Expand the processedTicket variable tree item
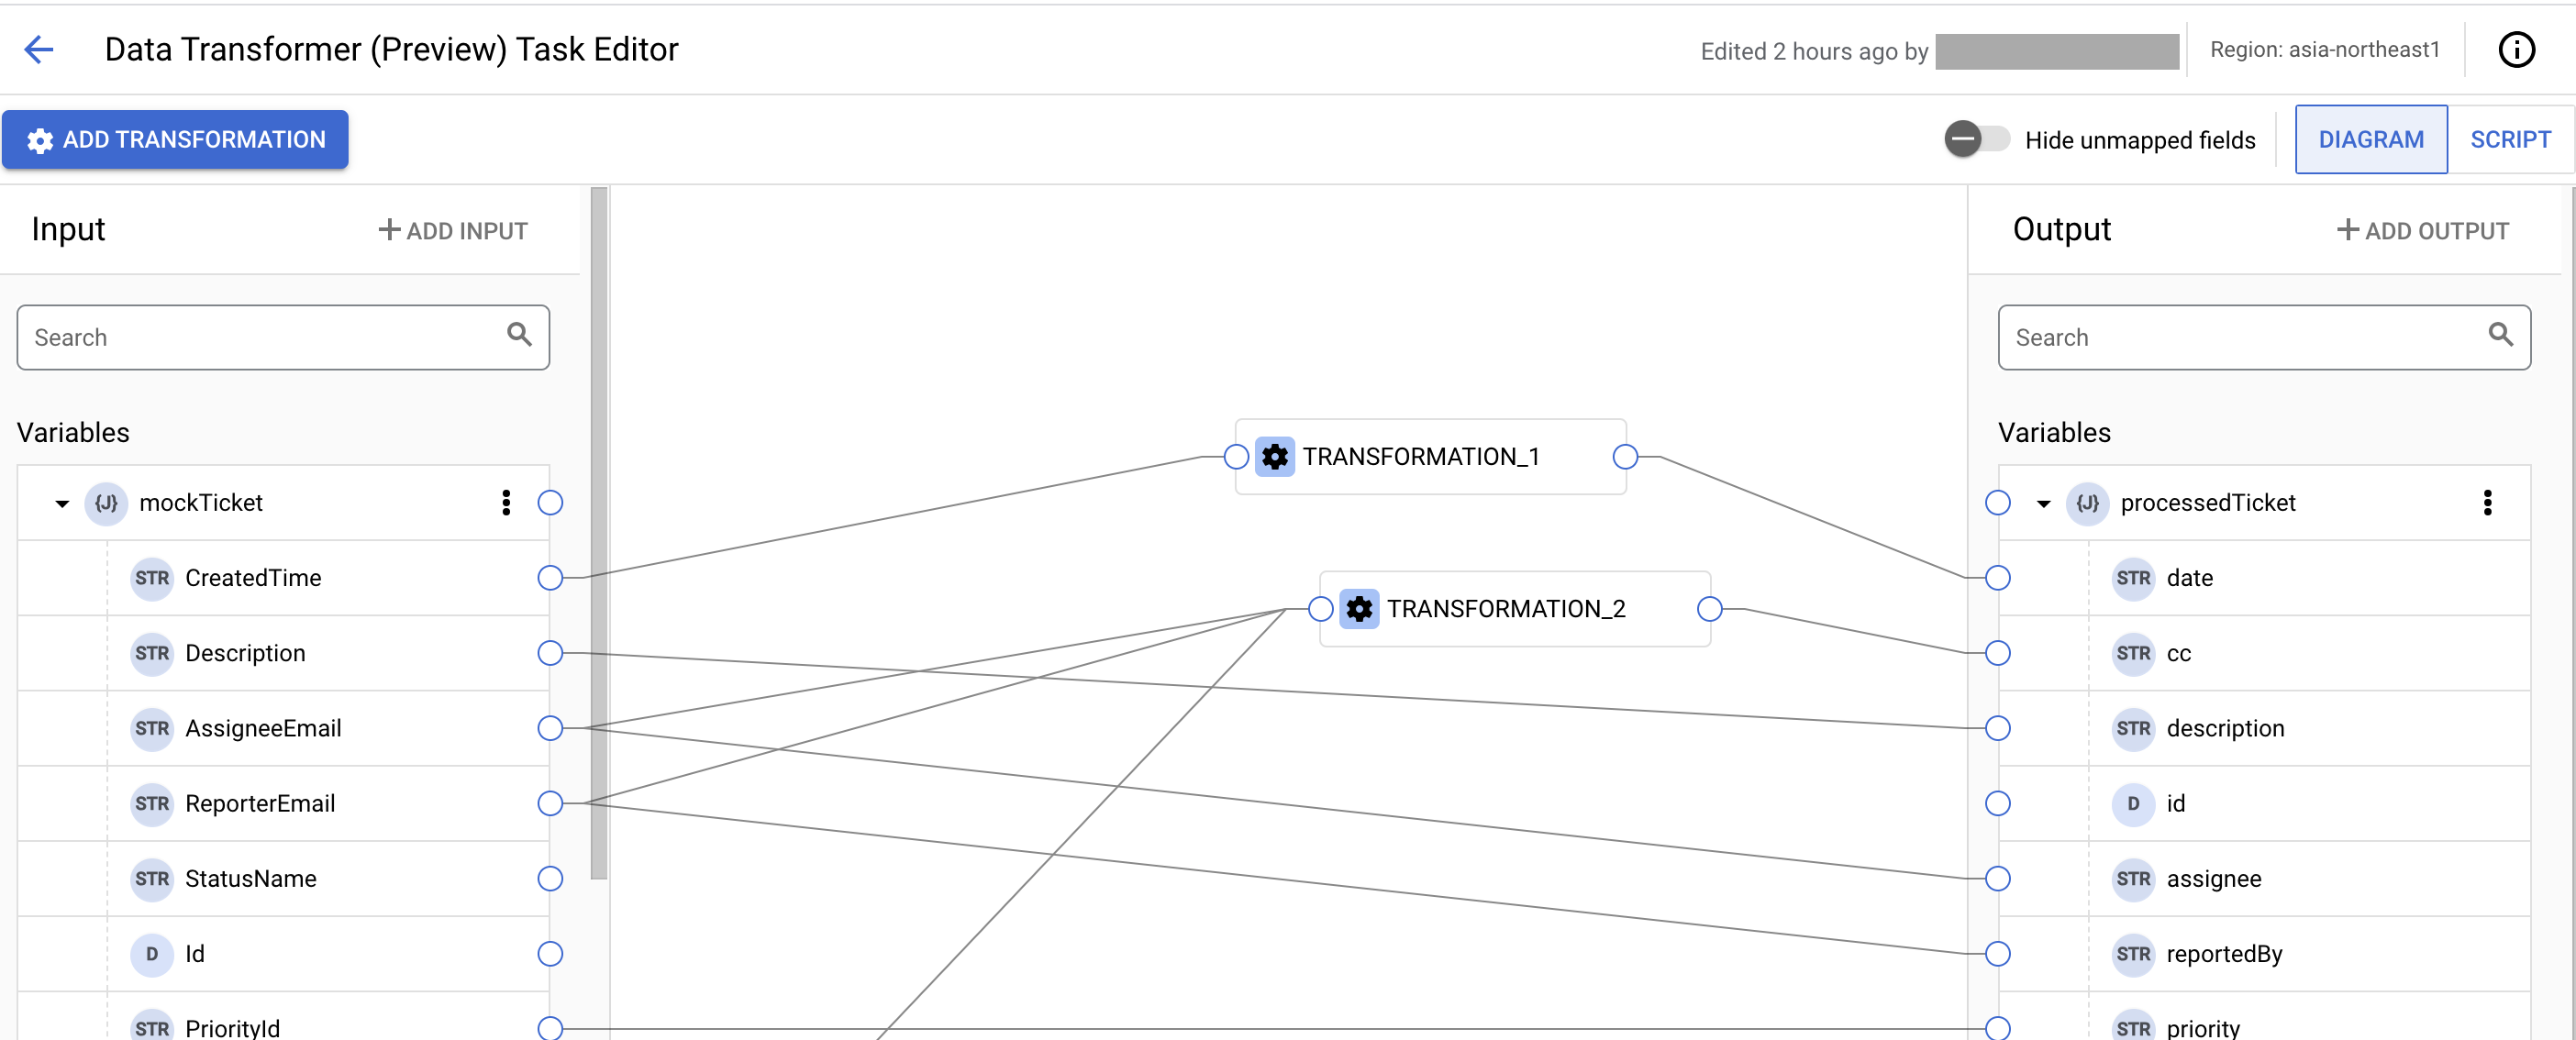2576x1040 pixels. (x=2046, y=503)
